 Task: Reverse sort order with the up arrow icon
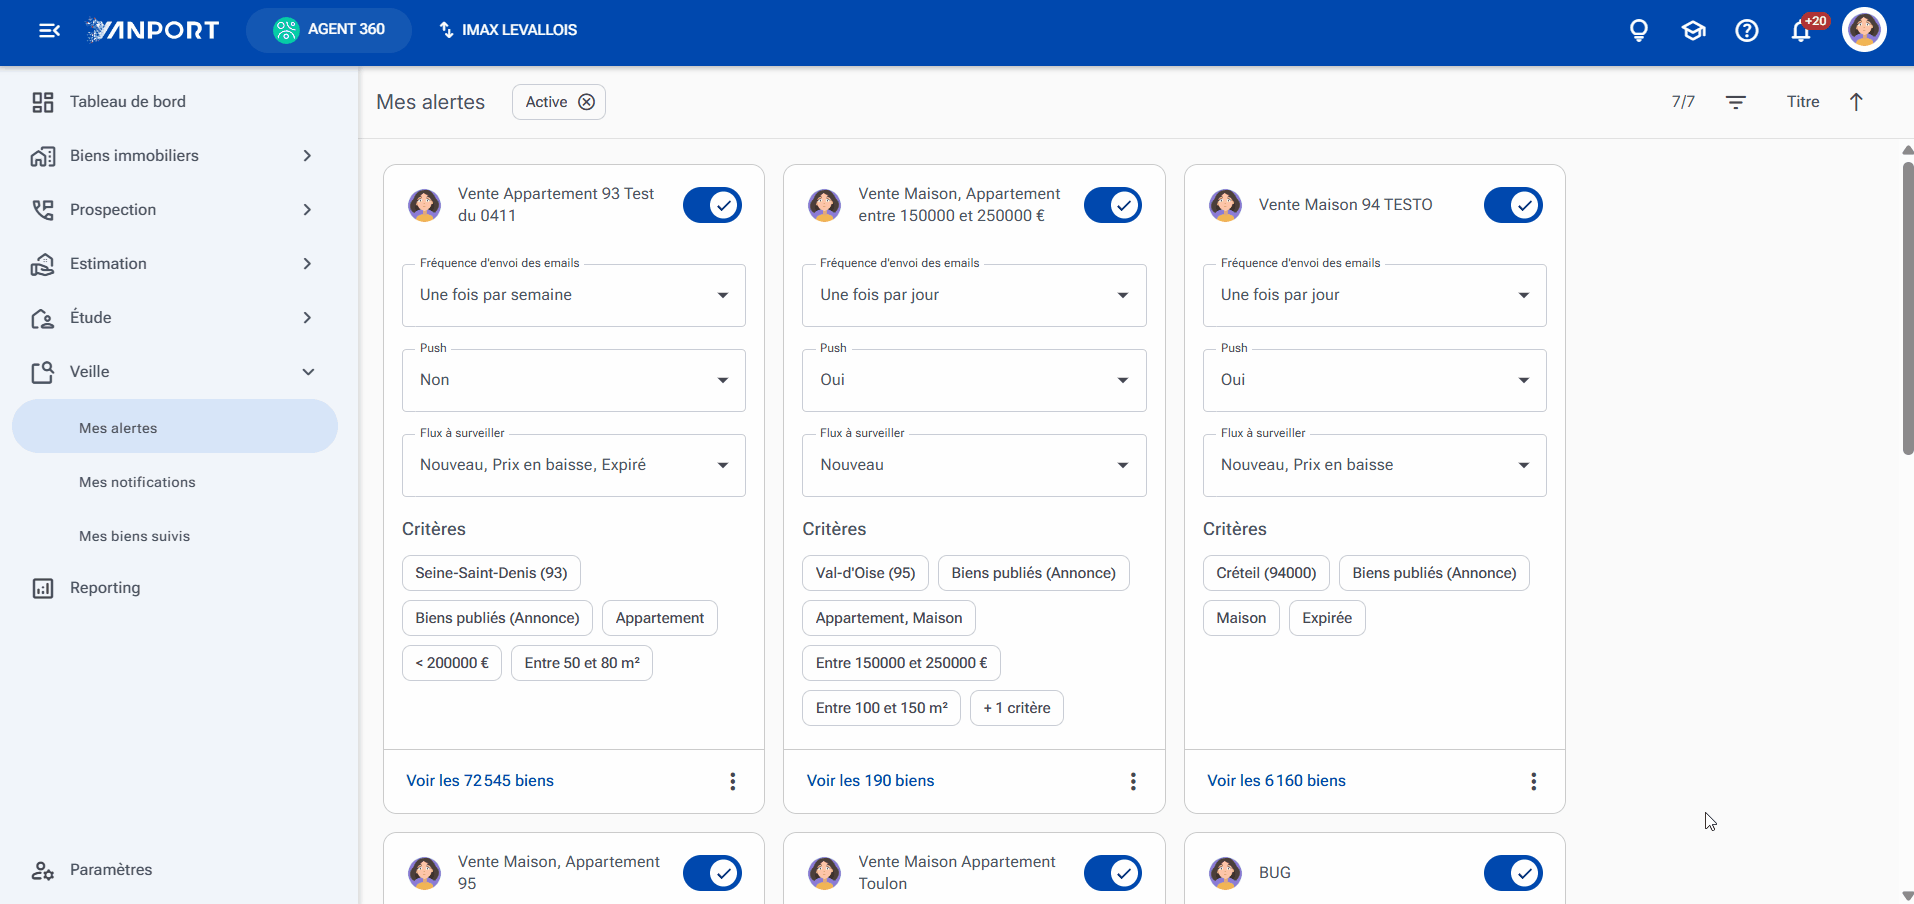(x=1856, y=102)
